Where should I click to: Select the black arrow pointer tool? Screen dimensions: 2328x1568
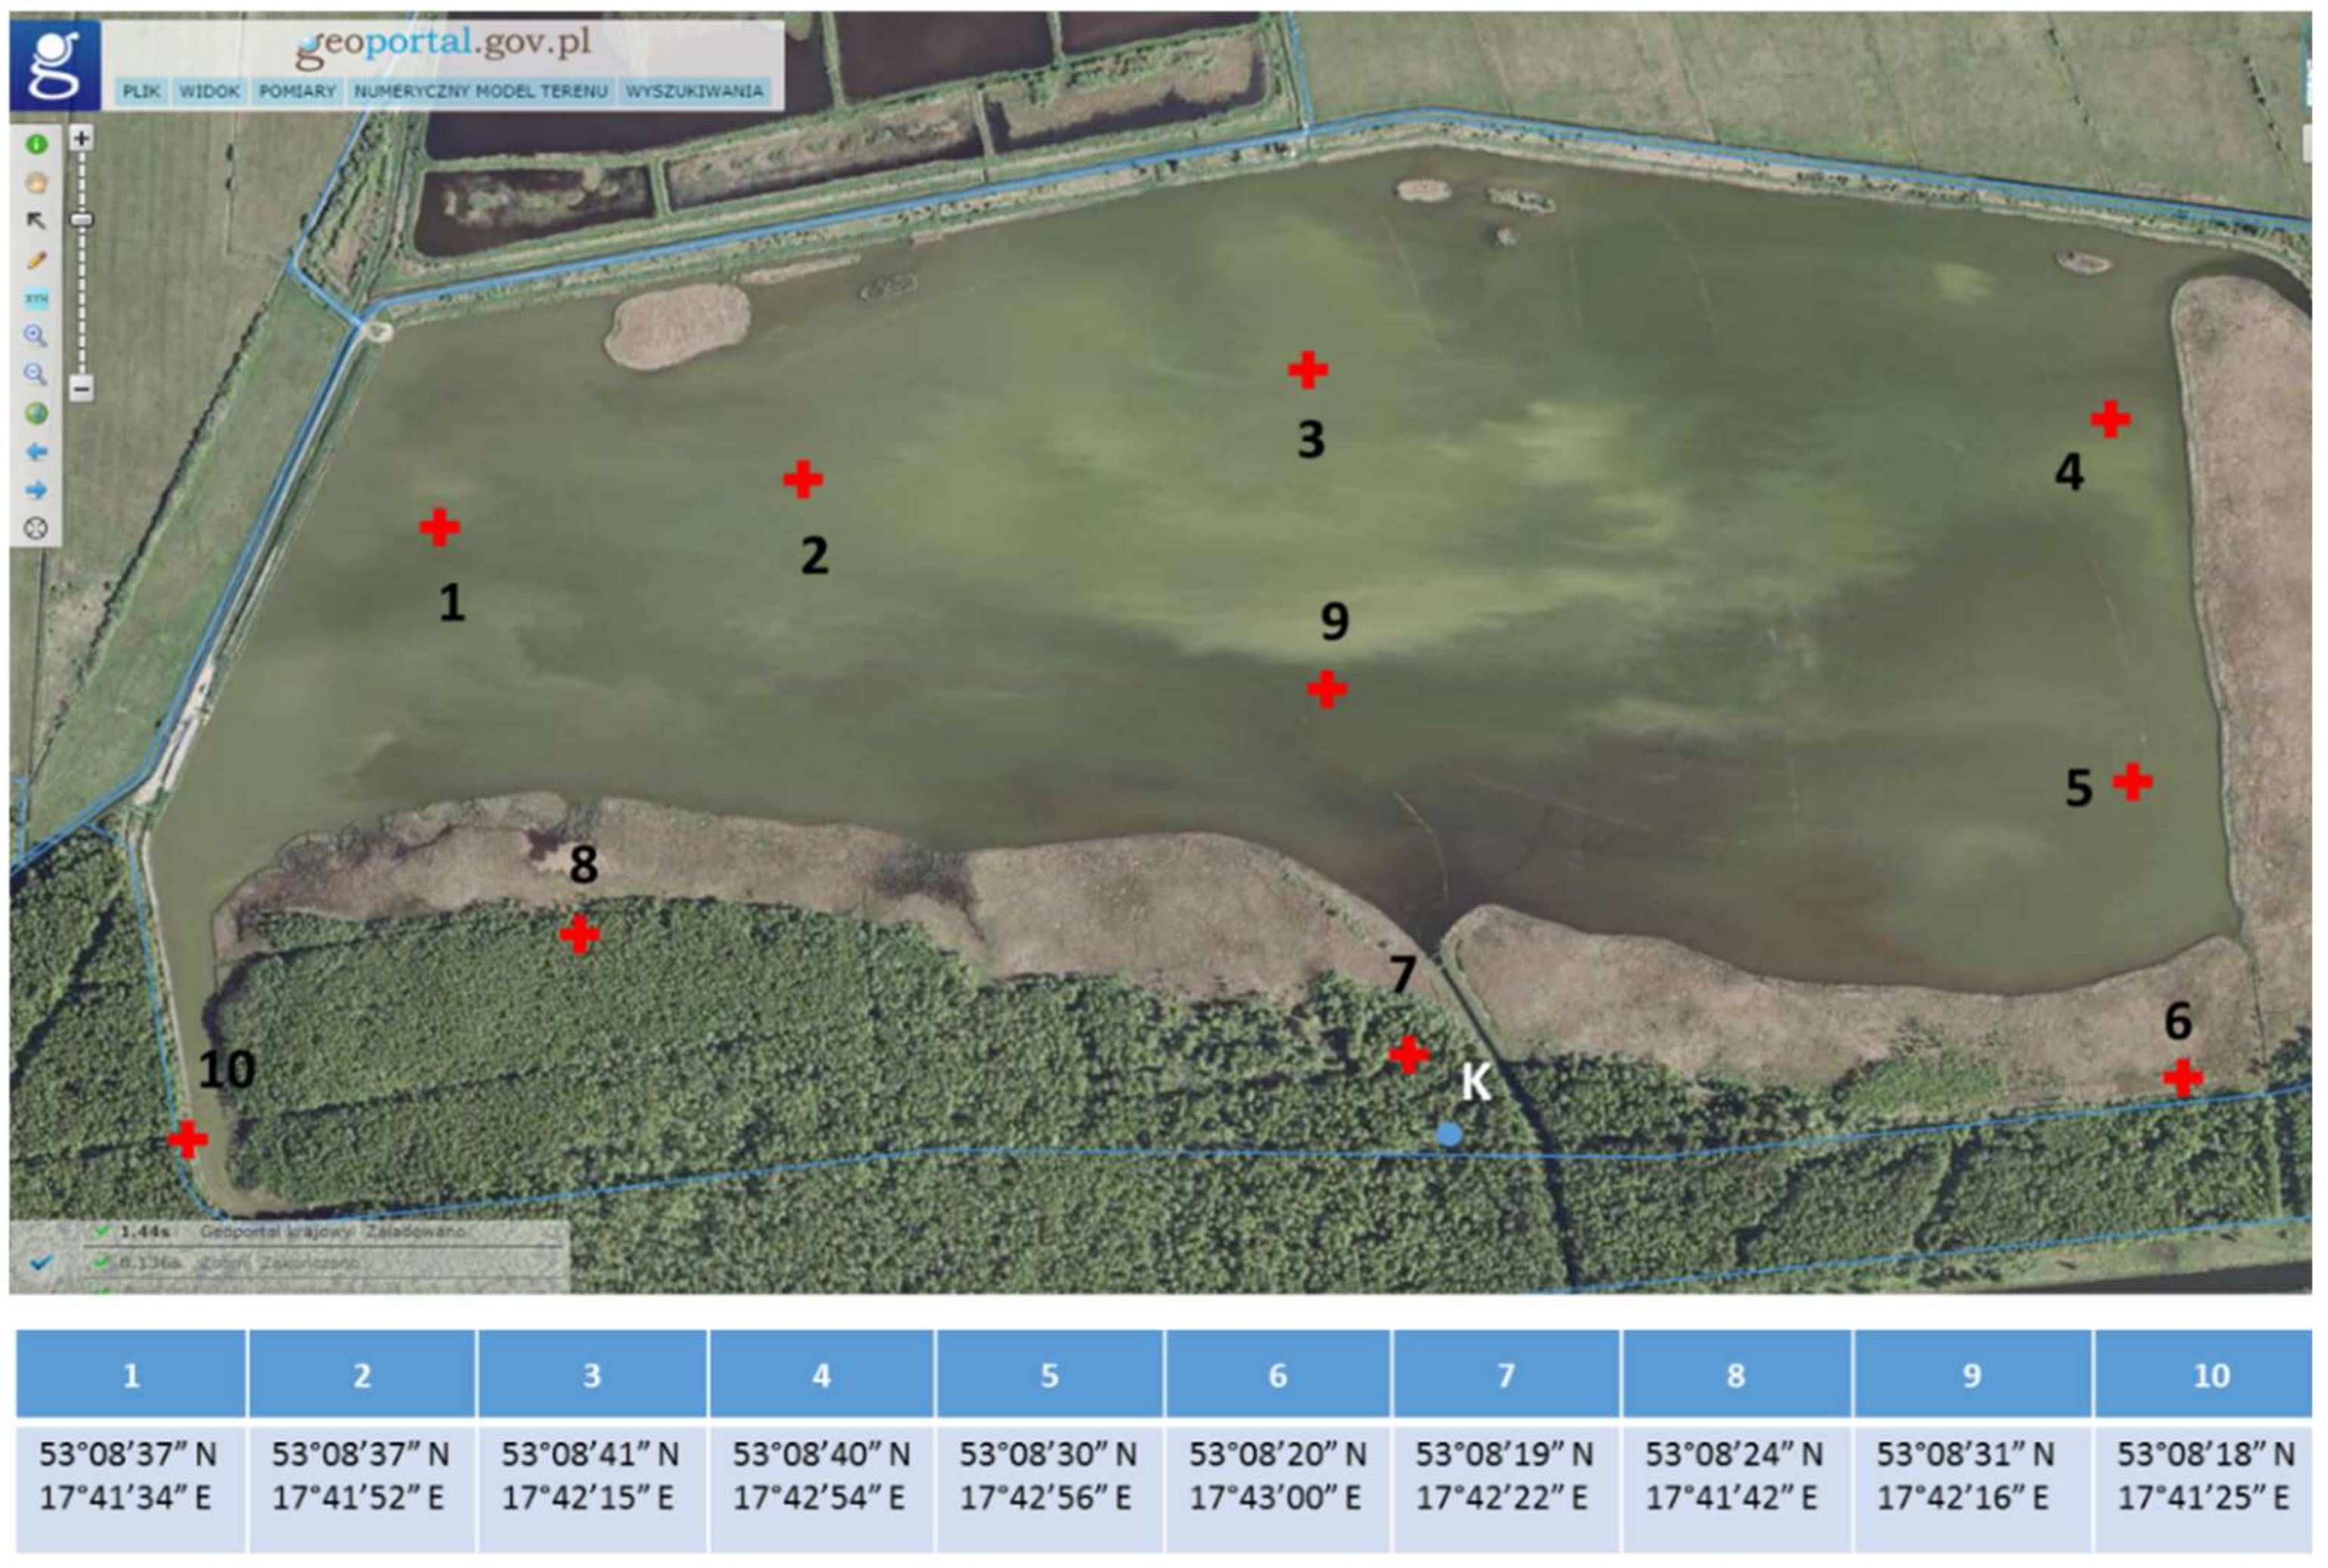click(x=36, y=221)
